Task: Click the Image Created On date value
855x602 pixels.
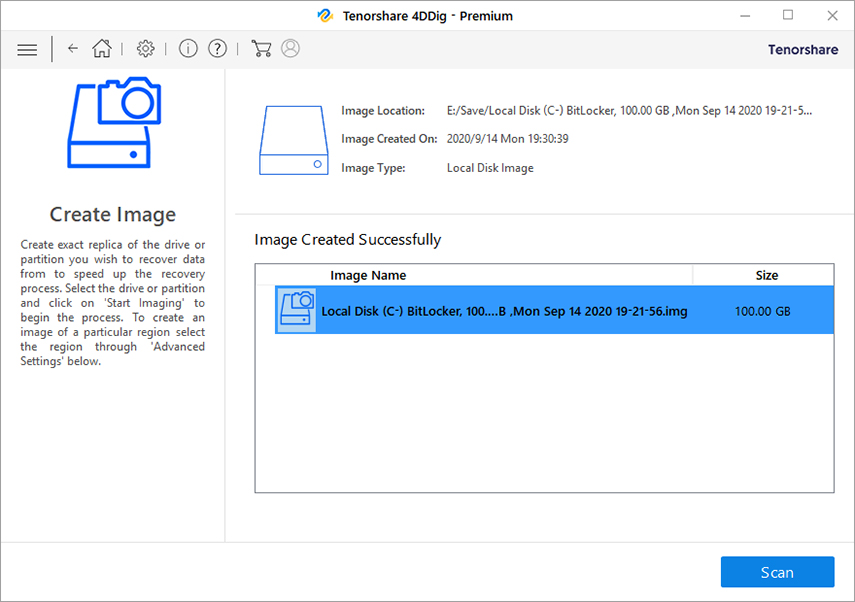Action: [507, 139]
